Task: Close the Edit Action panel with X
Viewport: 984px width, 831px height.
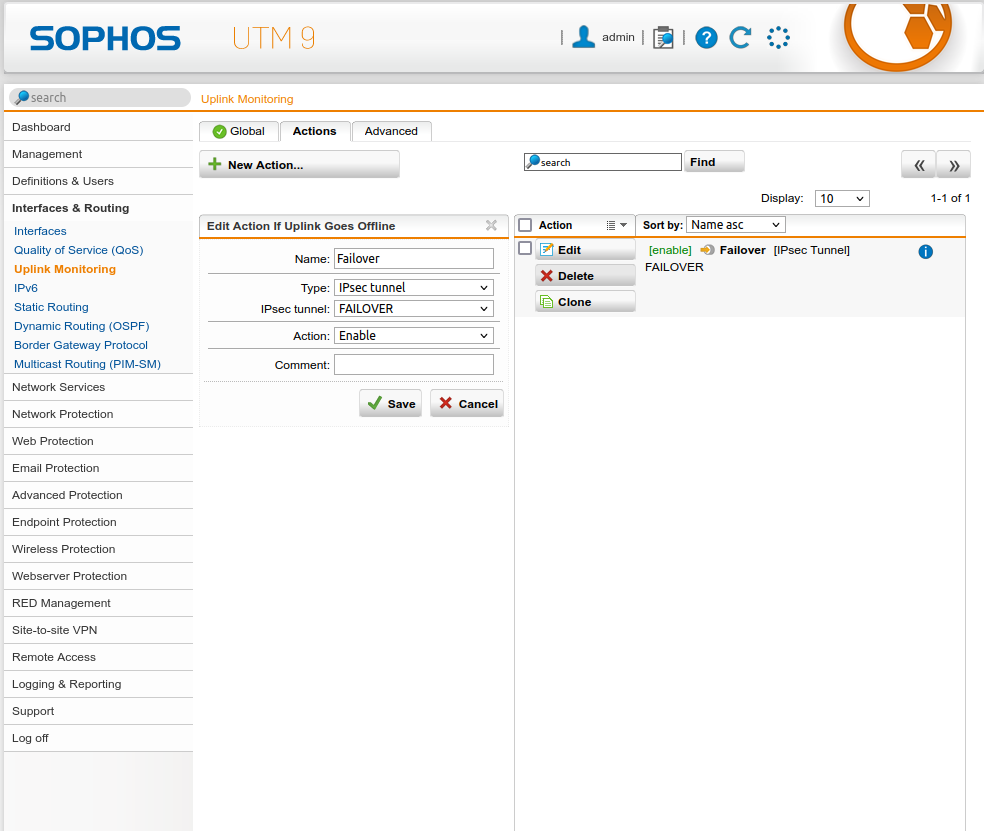Action: (491, 226)
